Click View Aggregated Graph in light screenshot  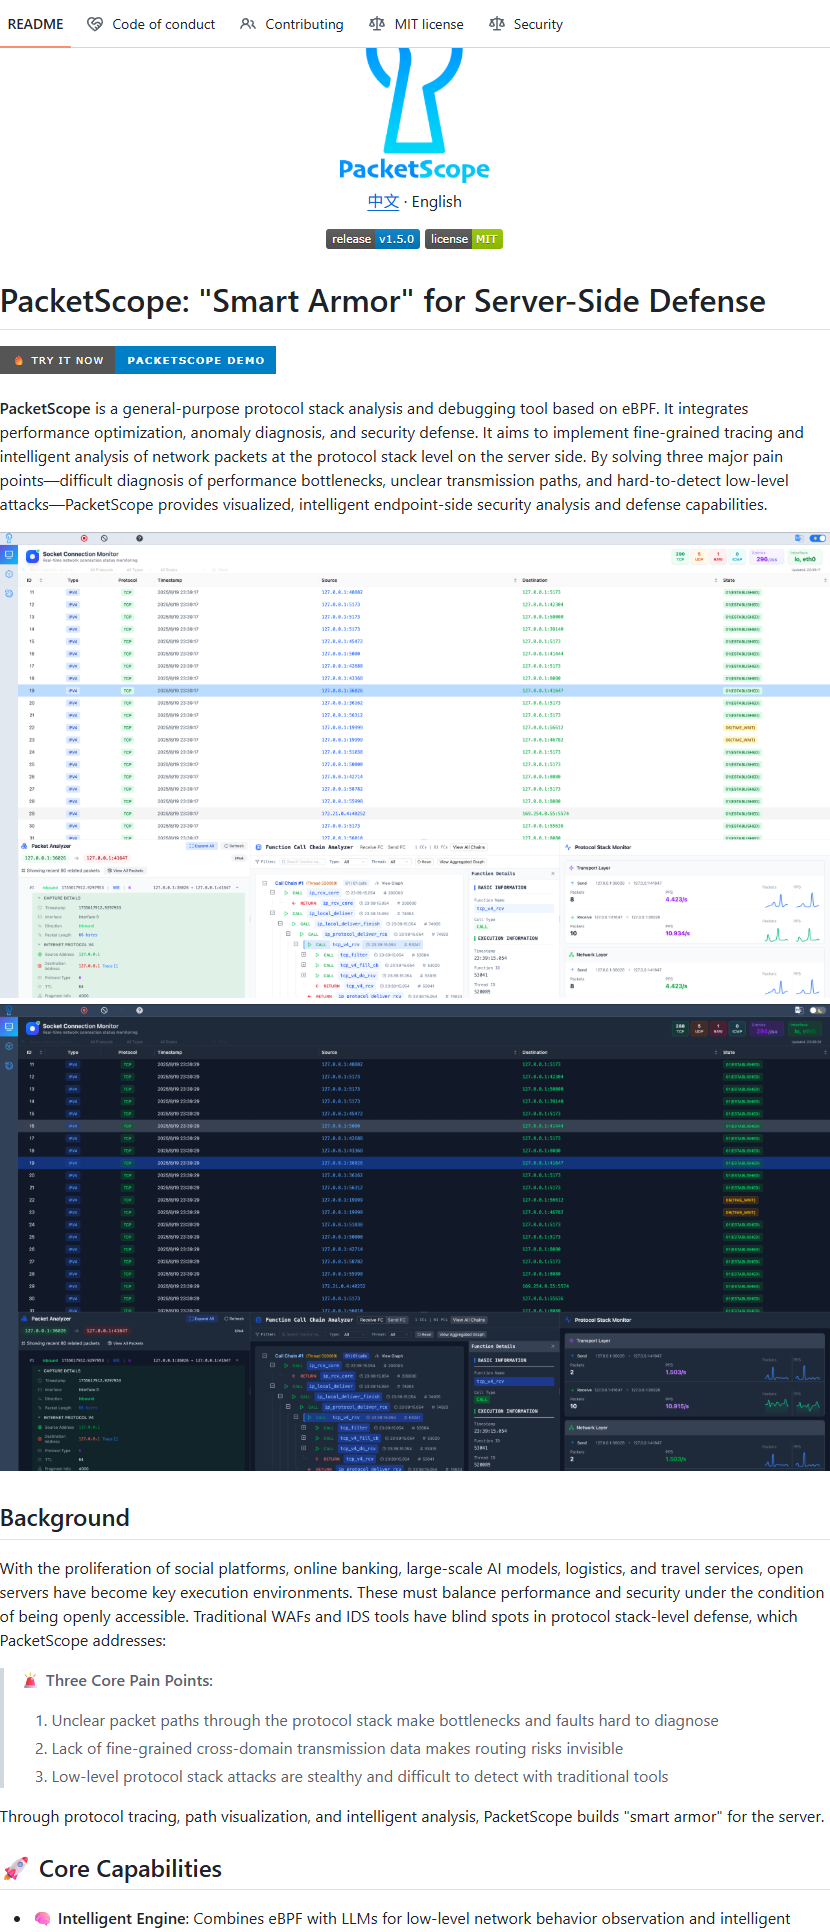462,862
